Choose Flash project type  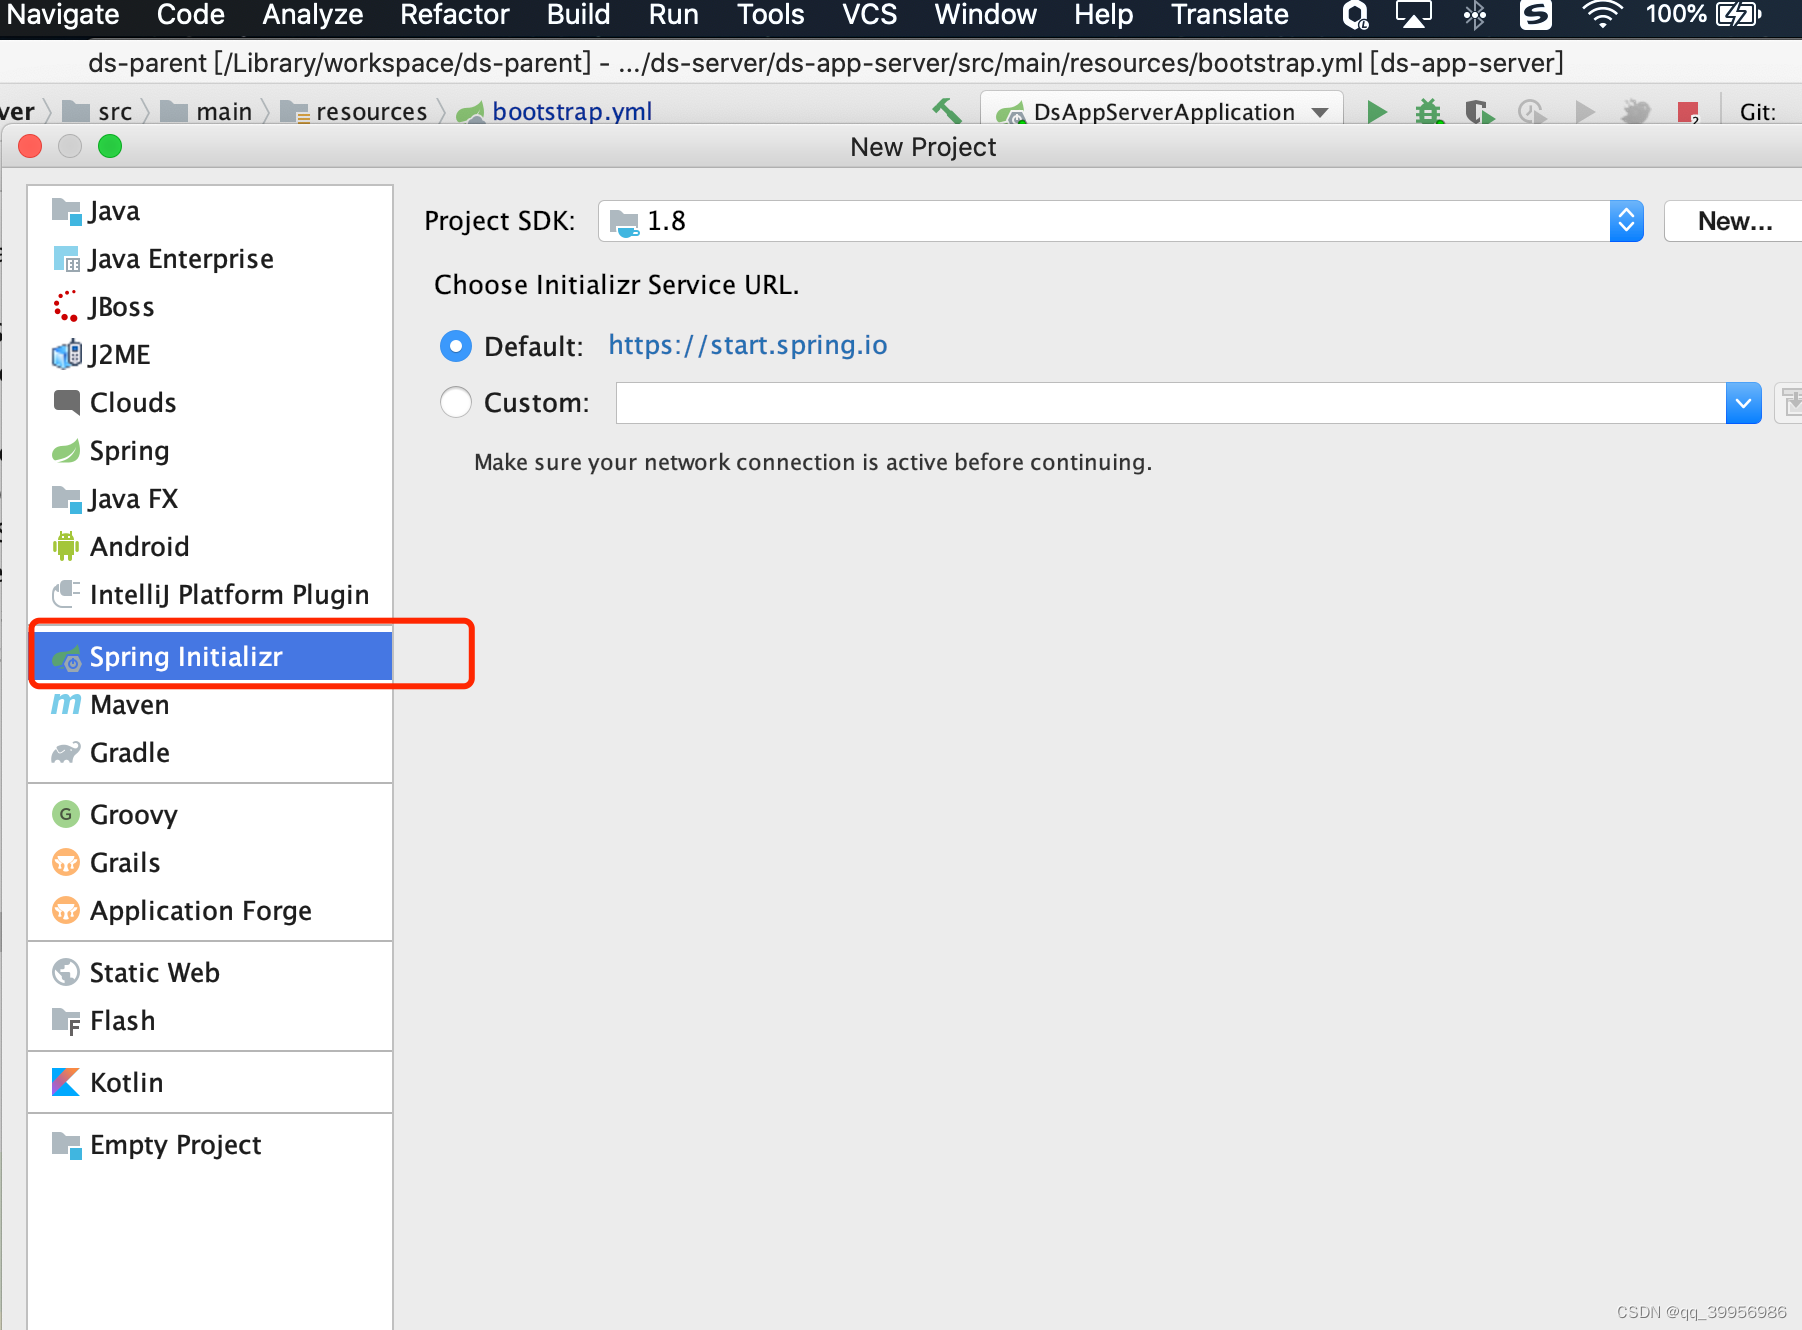210,1021
